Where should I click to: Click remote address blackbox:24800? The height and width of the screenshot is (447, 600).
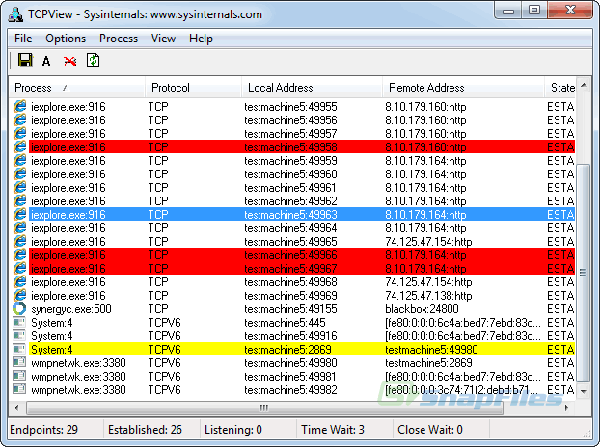coord(422,308)
